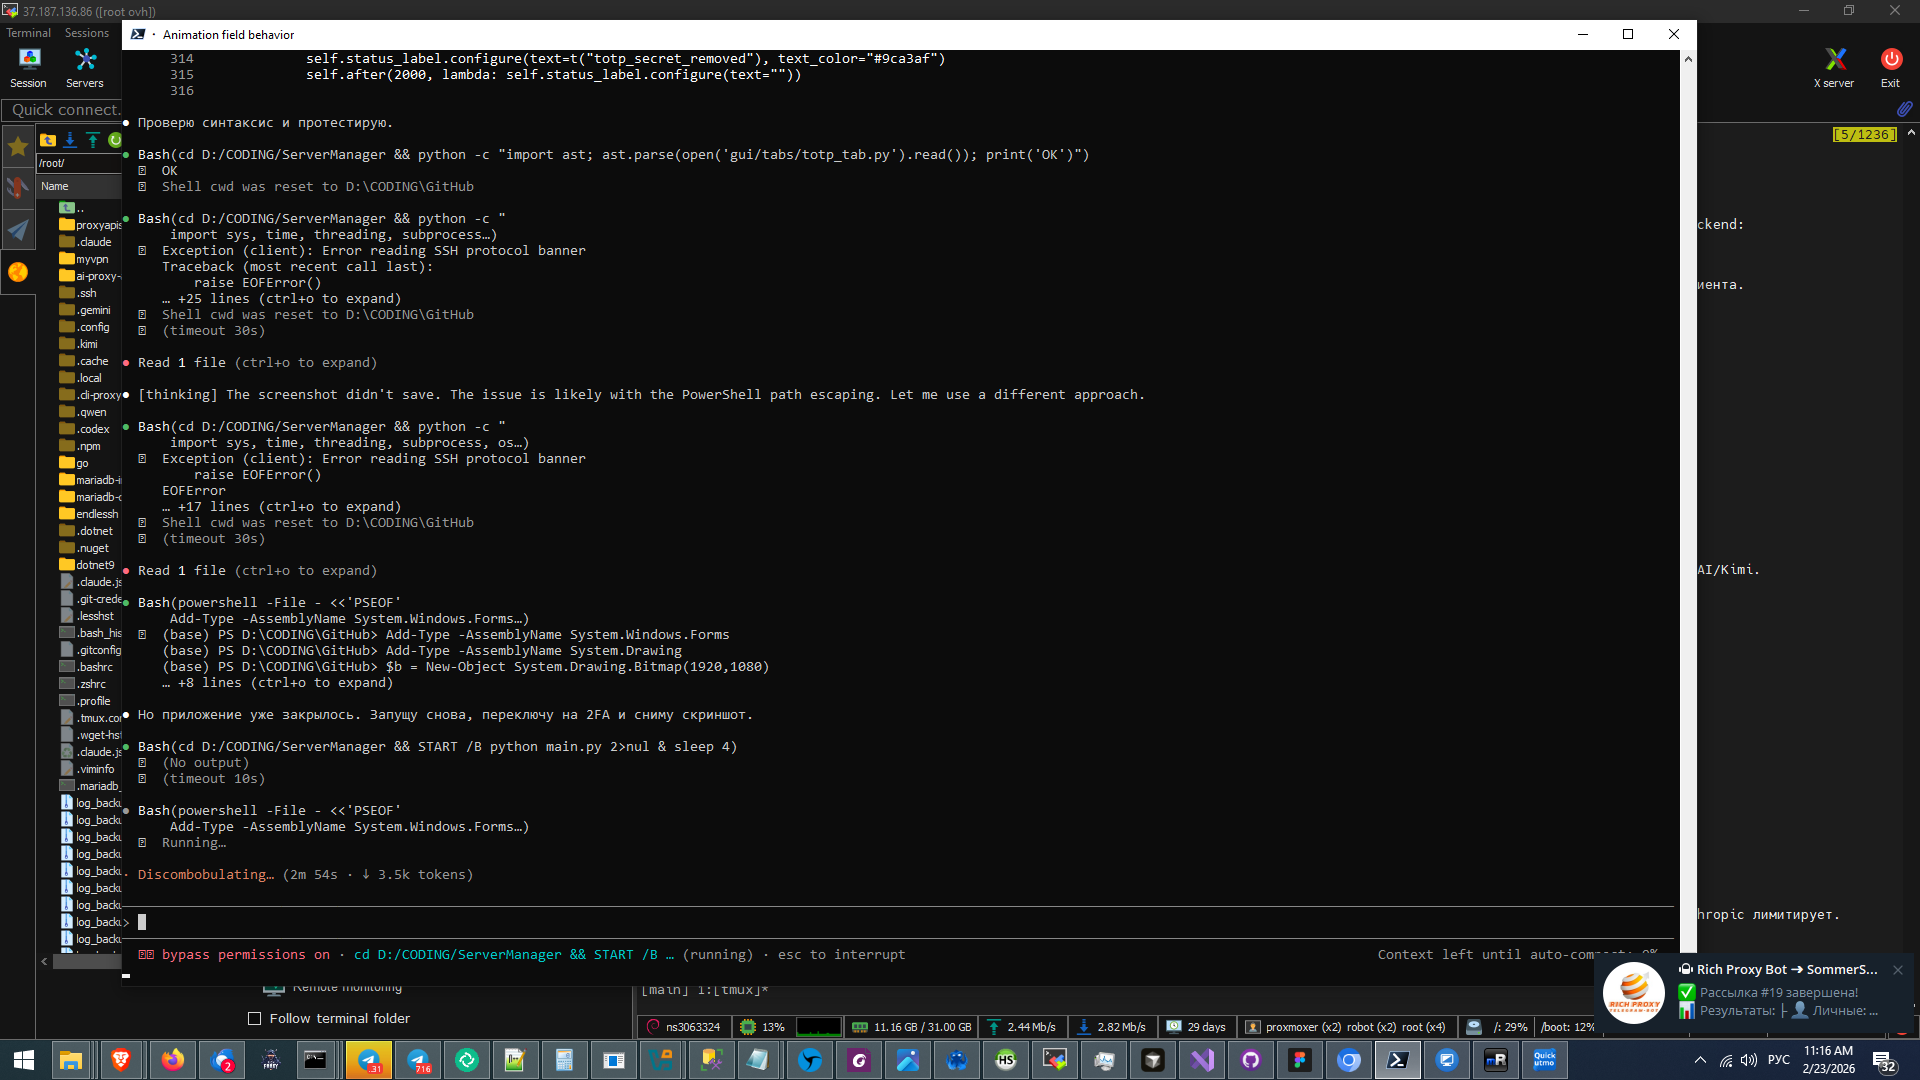Open the Terminal menu
The width and height of the screenshot is (1920, 1080).
point(28,33)
